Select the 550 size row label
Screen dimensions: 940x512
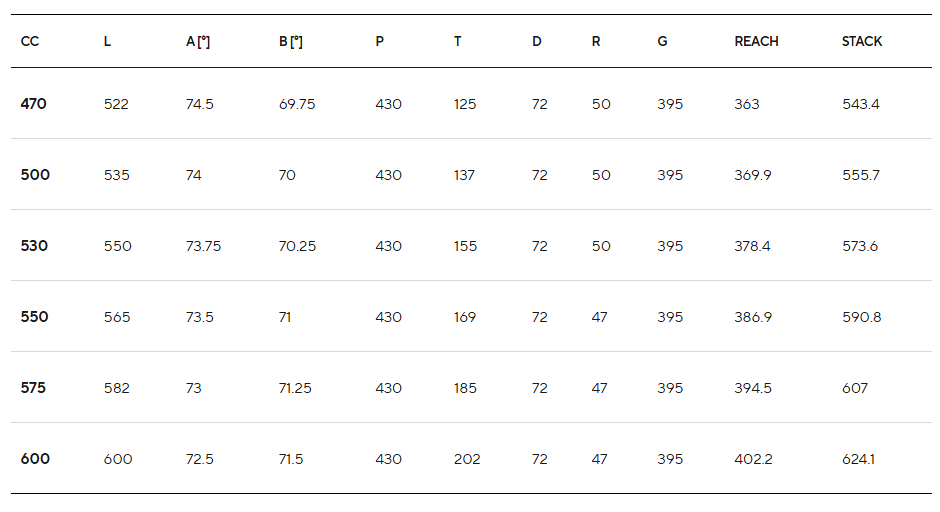coord(34,317)
